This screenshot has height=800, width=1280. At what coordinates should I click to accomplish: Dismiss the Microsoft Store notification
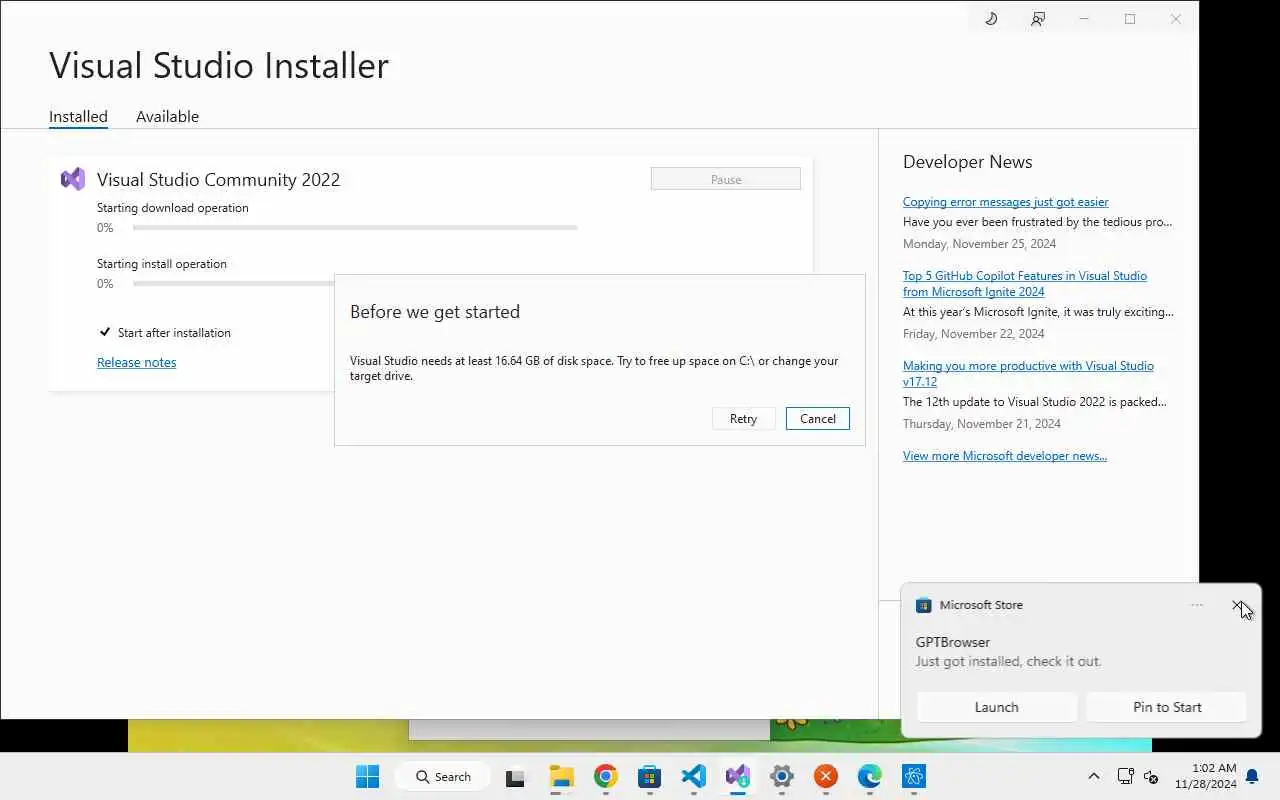[x=1238, y=605]
